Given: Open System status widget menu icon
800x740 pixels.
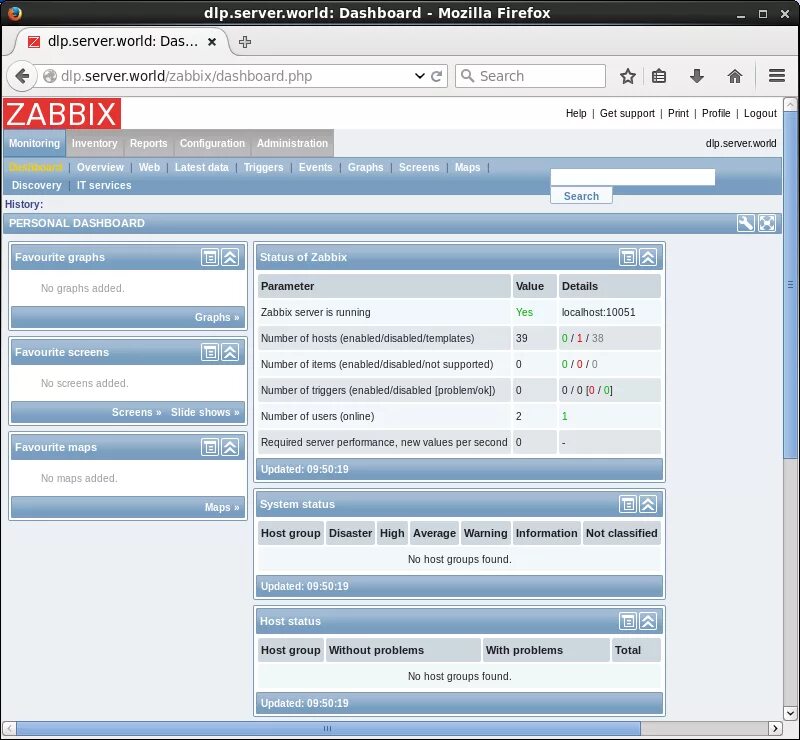Looking at the screenshot, I should pos(628,504).
